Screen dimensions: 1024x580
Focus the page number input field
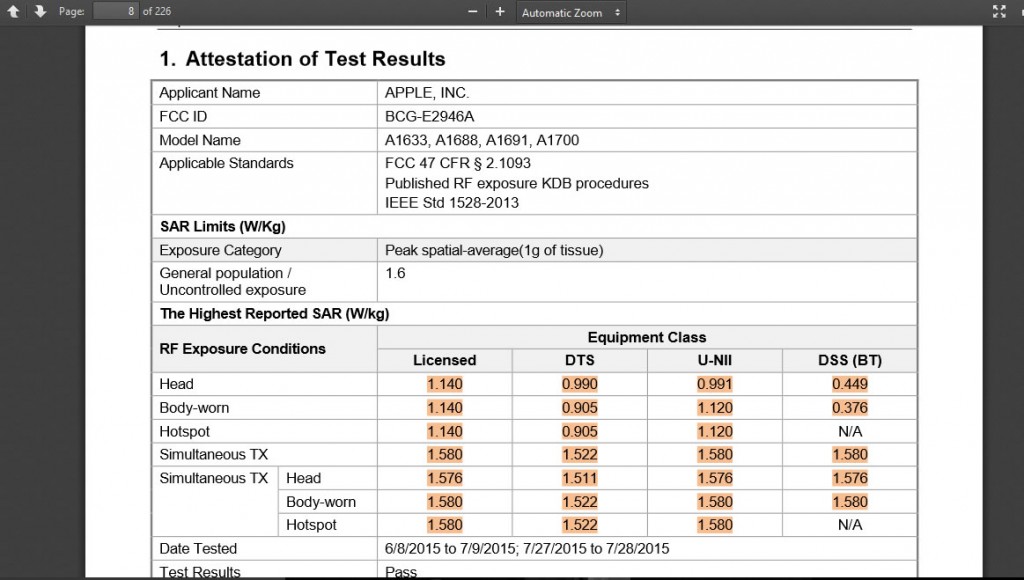(115, 12)
